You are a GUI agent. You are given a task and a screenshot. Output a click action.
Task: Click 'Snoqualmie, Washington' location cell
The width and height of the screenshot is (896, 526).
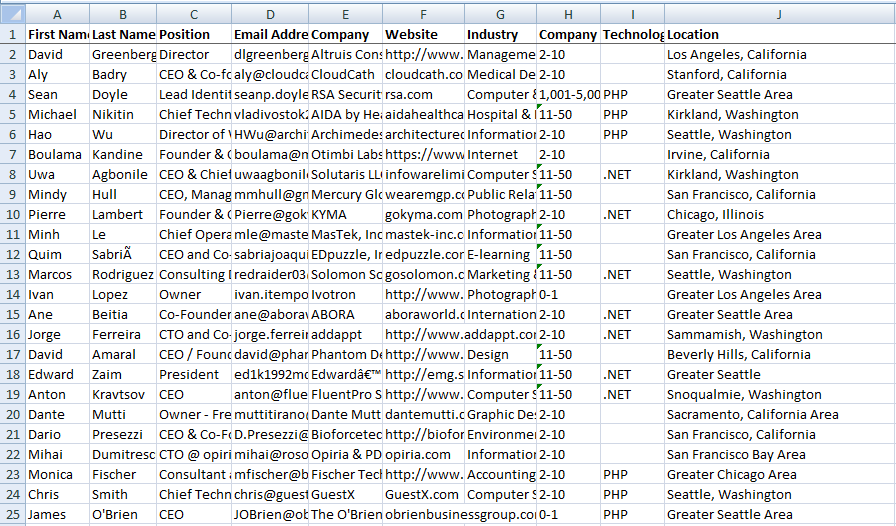(779, 394)
